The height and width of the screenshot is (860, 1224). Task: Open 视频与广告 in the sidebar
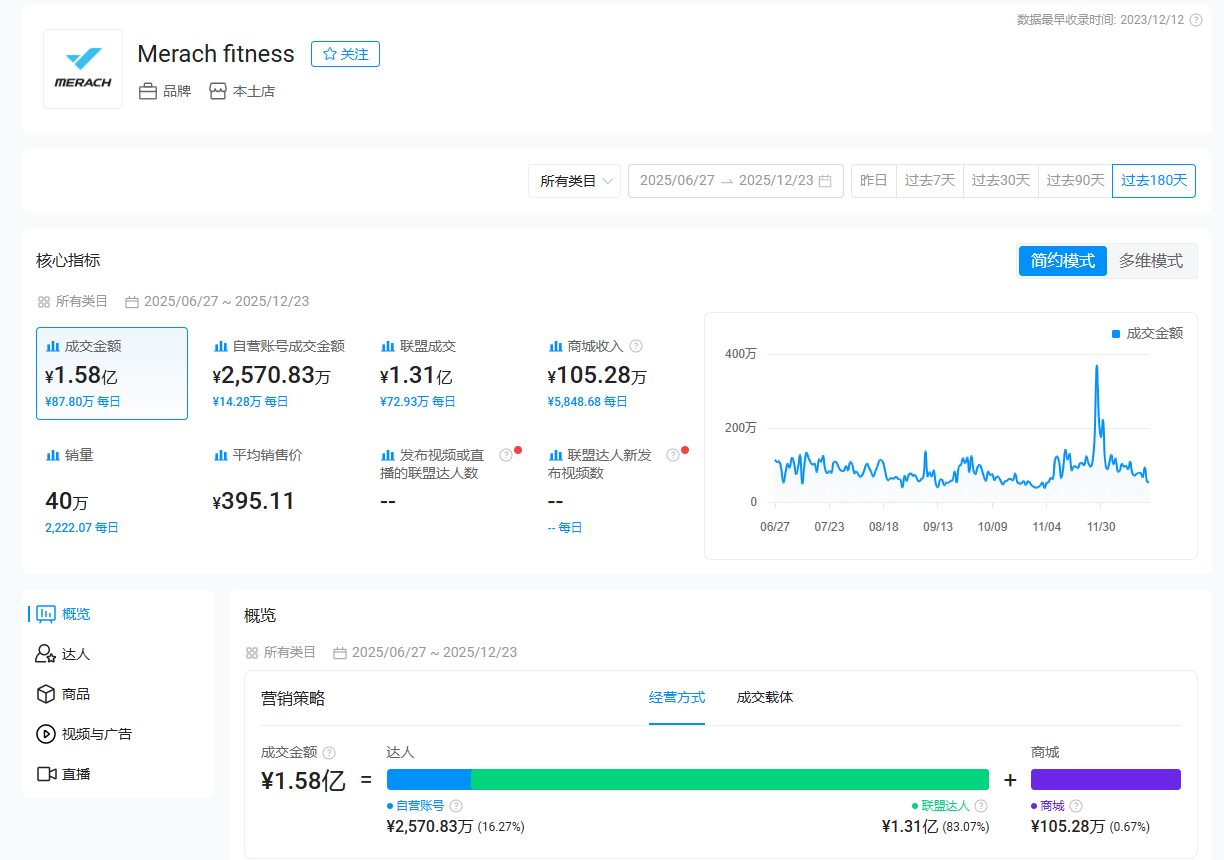[x=96, y=734]
